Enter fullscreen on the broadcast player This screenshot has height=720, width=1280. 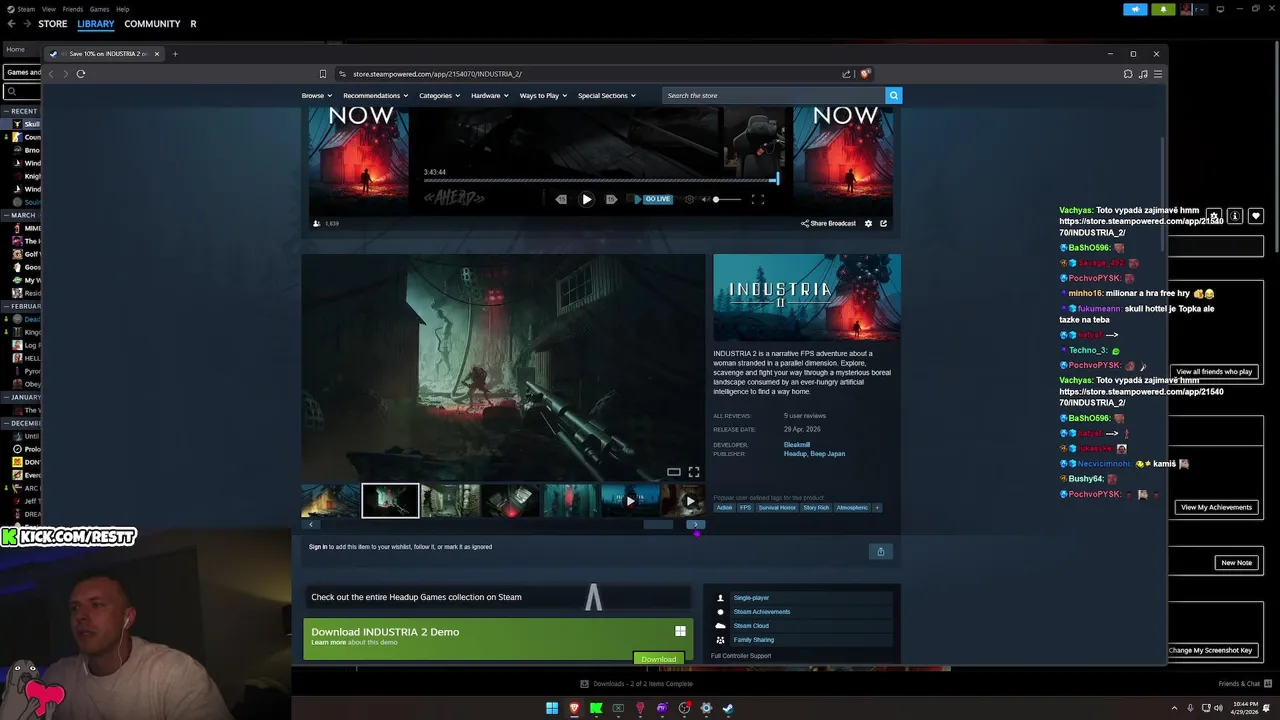tap(757, 199)
